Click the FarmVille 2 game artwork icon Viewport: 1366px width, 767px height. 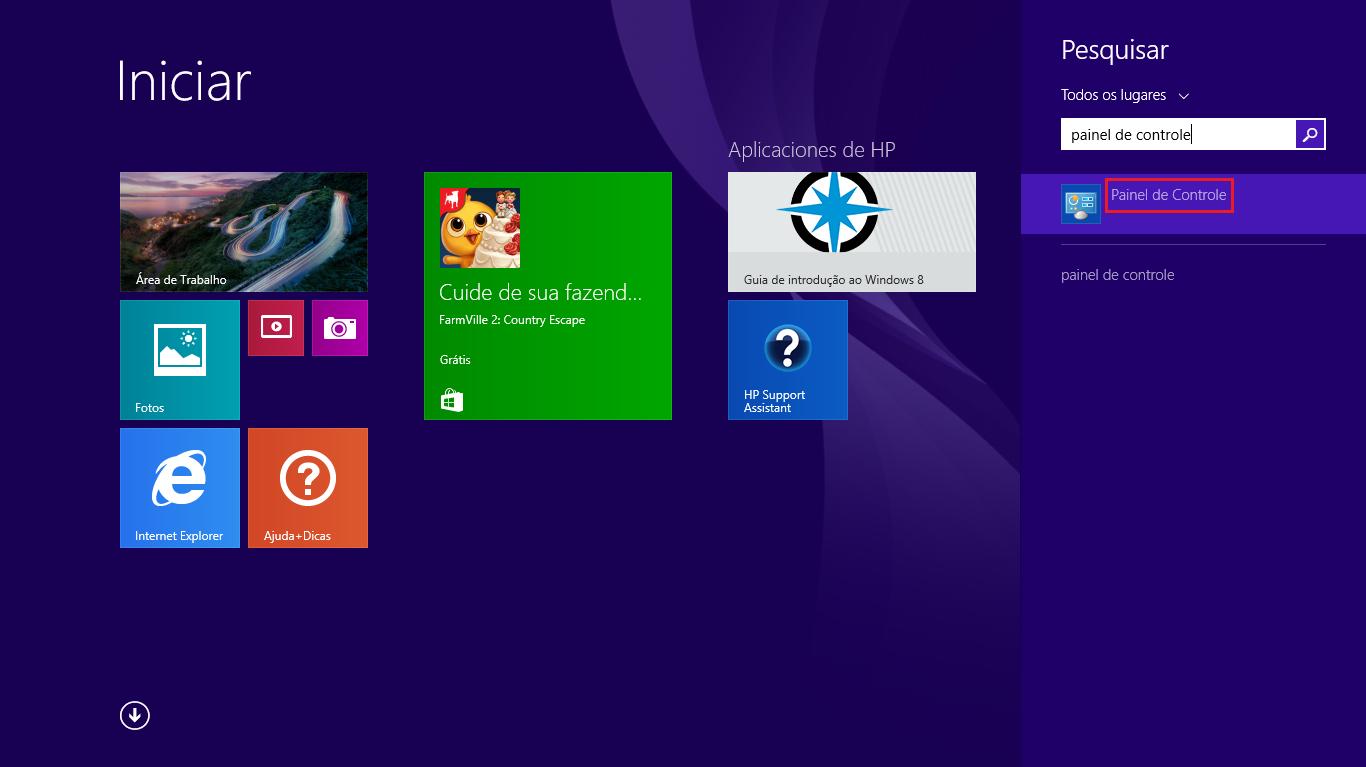click(480, 228)
